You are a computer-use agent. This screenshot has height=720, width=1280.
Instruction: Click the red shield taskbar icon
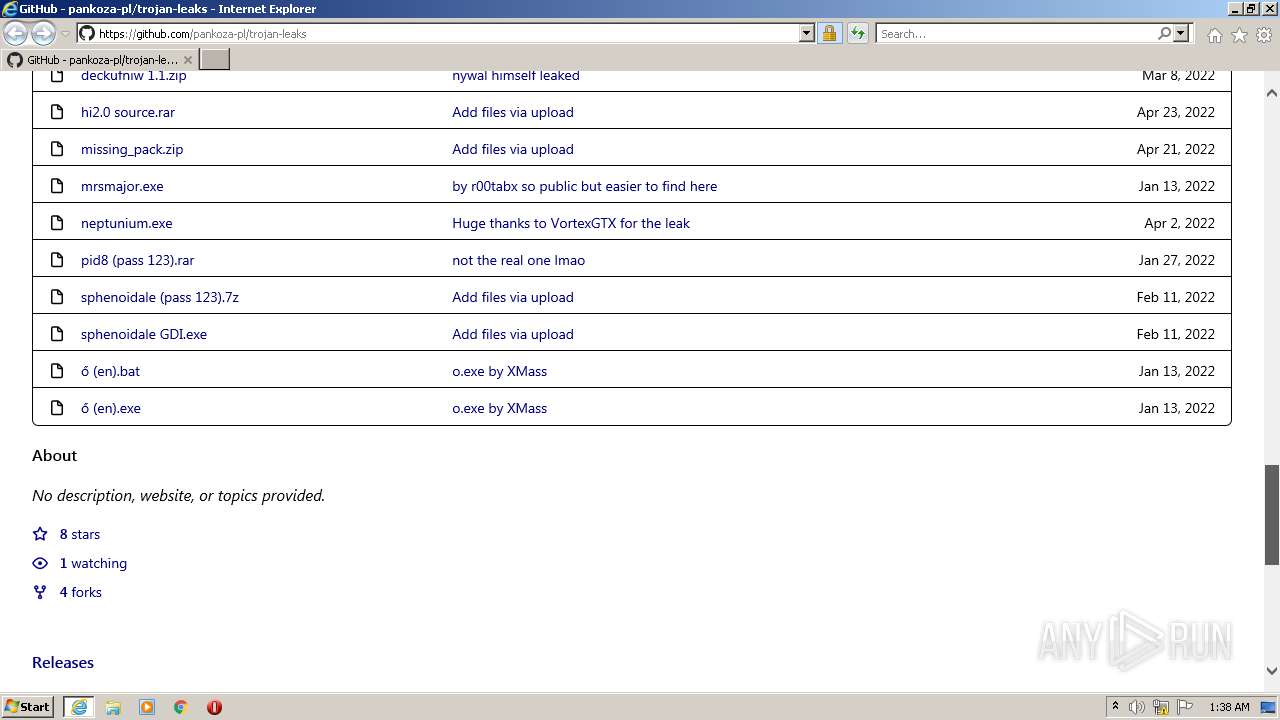[214, 707]
